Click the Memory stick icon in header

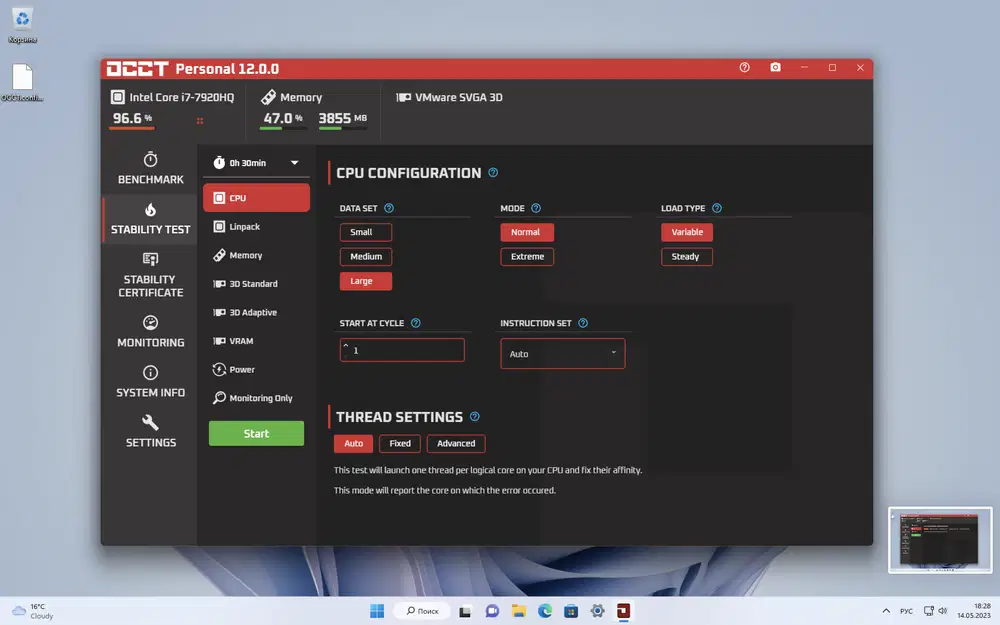click(x=268, y=97)
